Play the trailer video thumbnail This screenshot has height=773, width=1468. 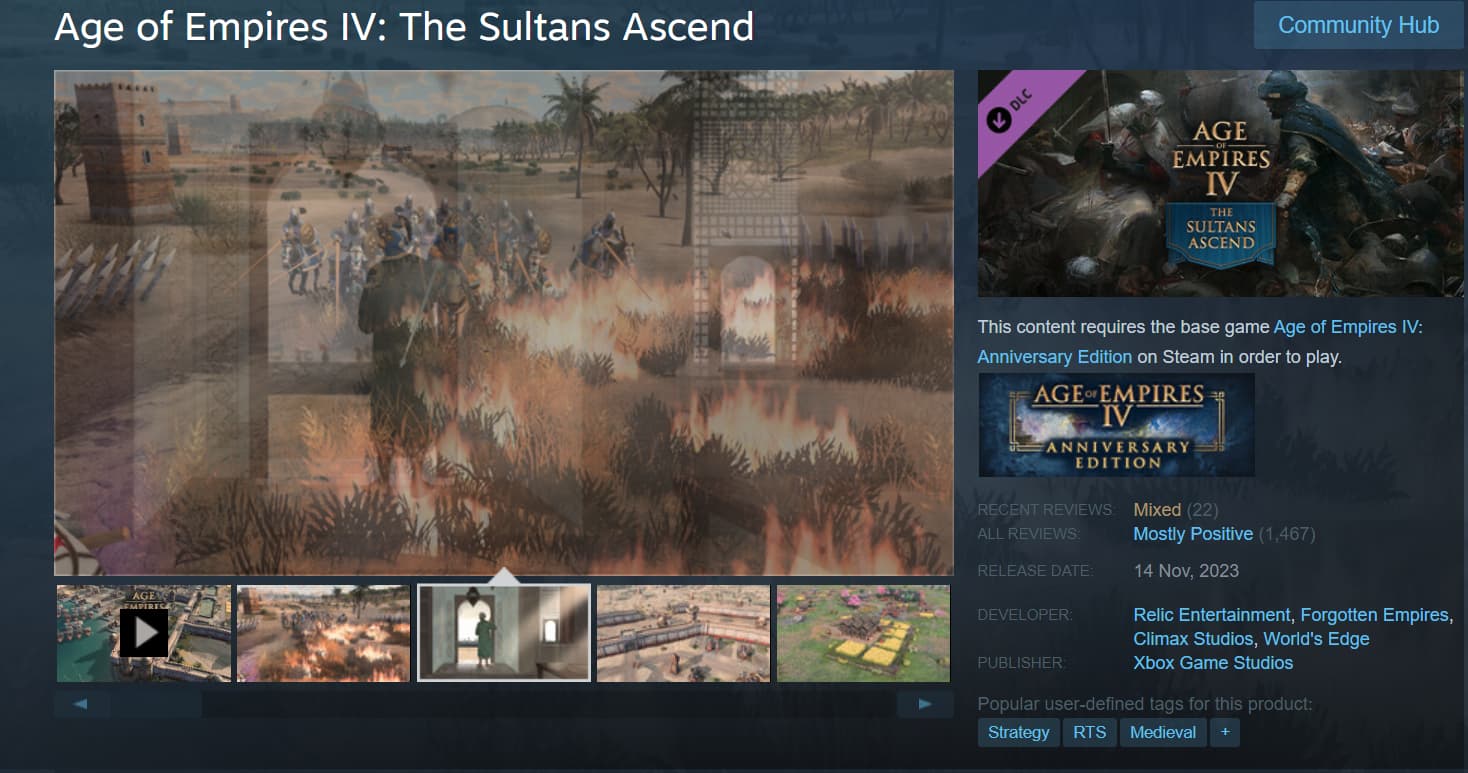tap(144, 633)
